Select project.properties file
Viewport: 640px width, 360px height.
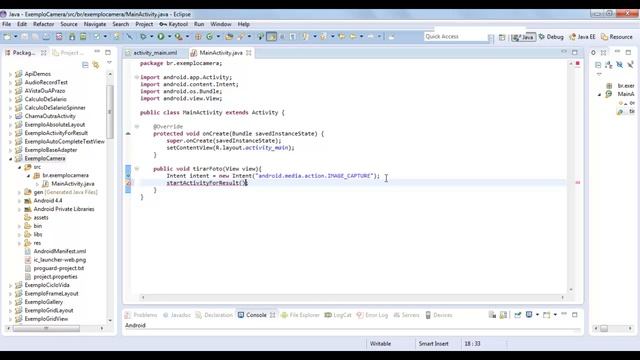55,277
